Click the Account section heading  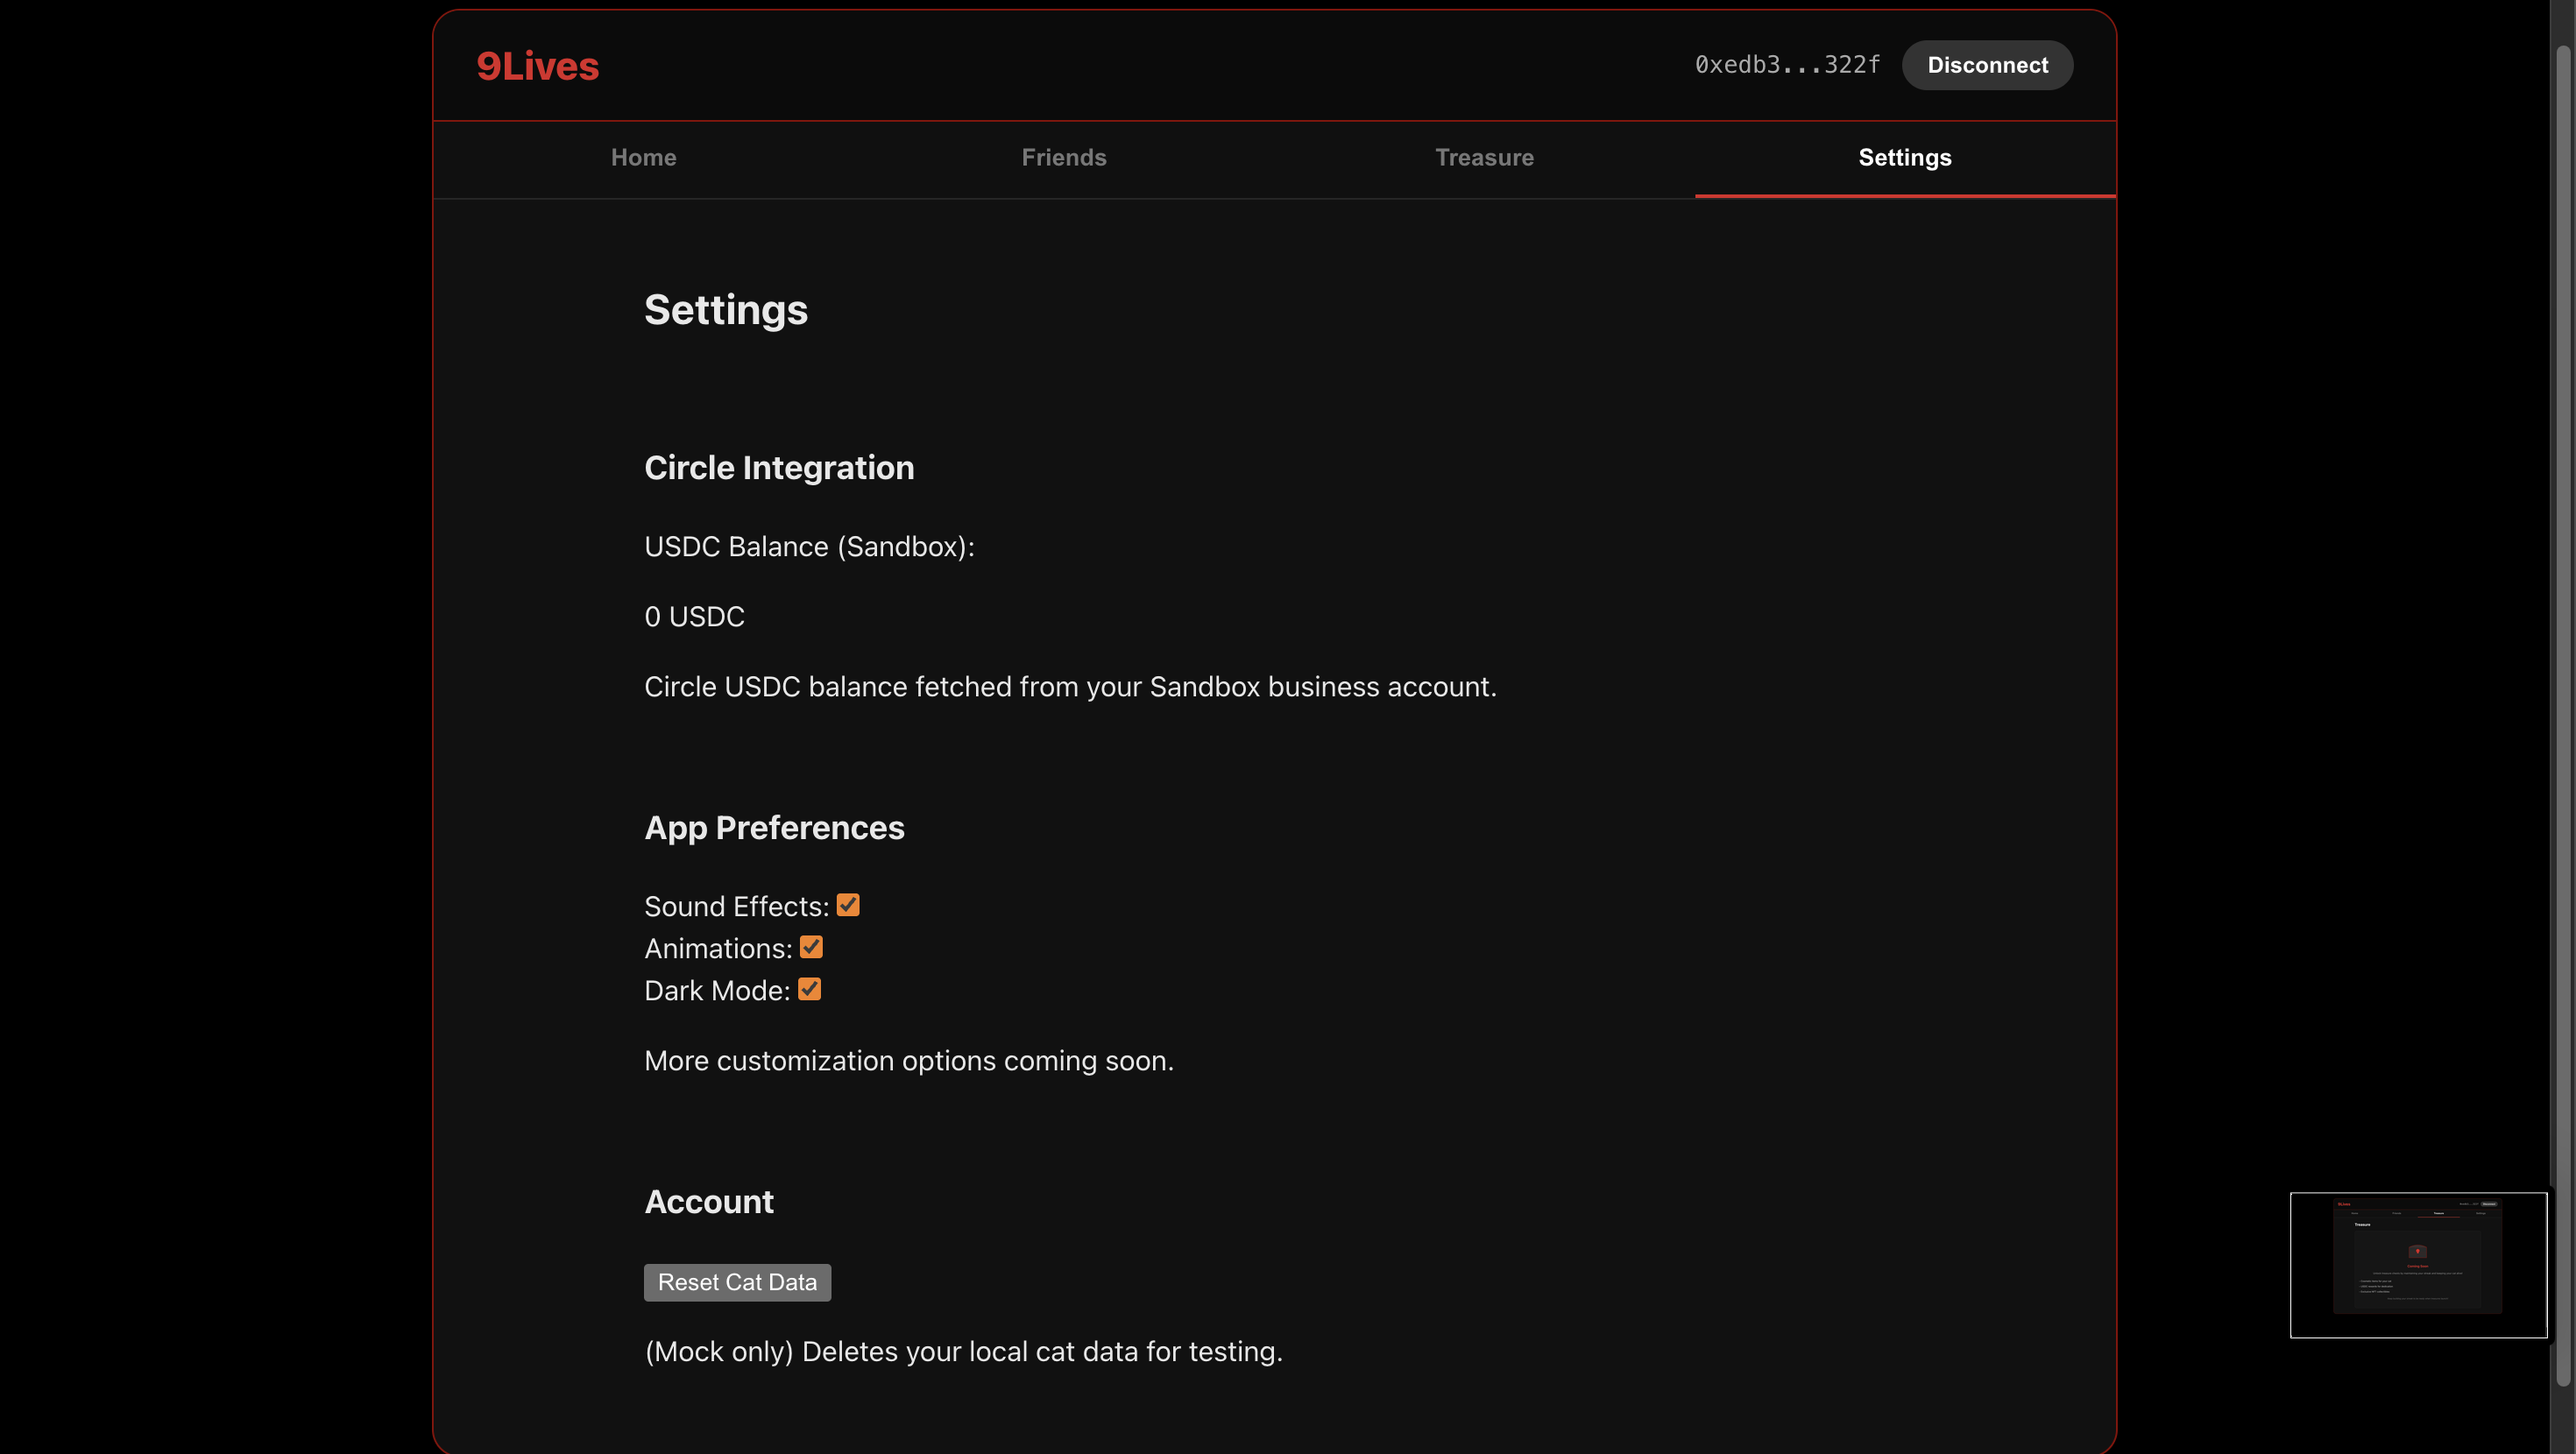click(x=708, y=1202)
